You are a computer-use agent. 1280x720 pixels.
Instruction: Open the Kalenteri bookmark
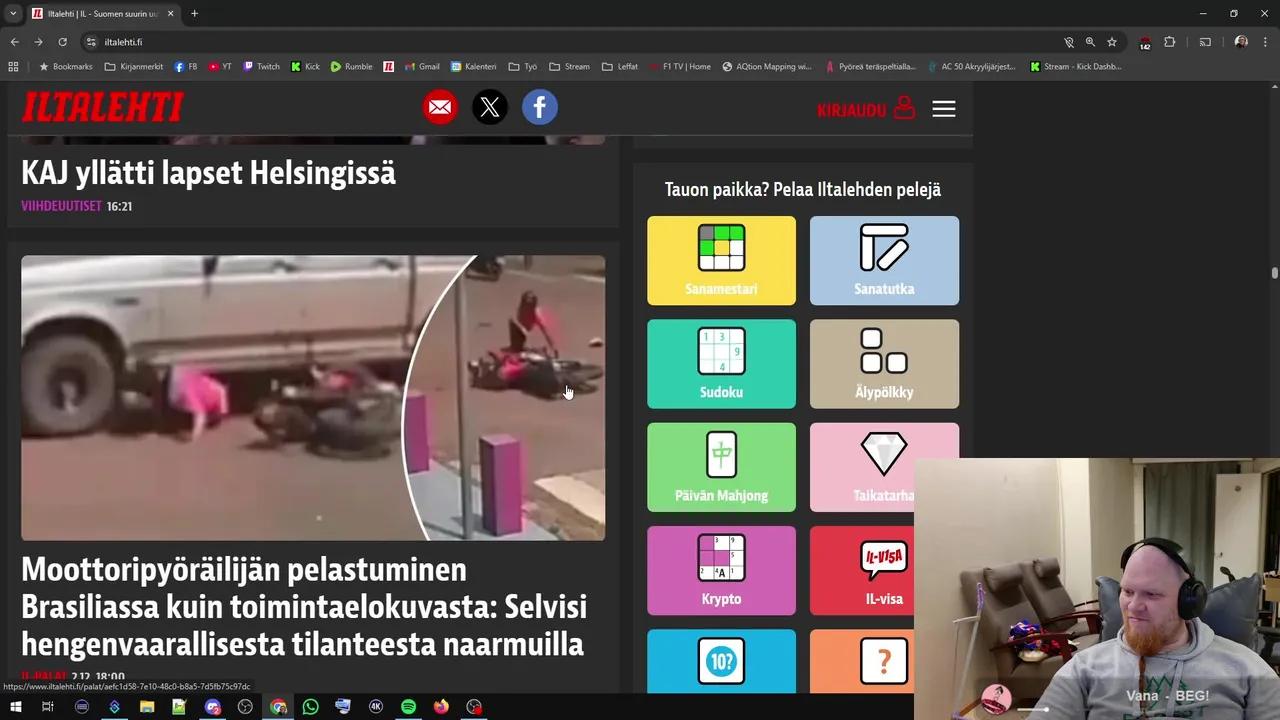click(474, 67)
